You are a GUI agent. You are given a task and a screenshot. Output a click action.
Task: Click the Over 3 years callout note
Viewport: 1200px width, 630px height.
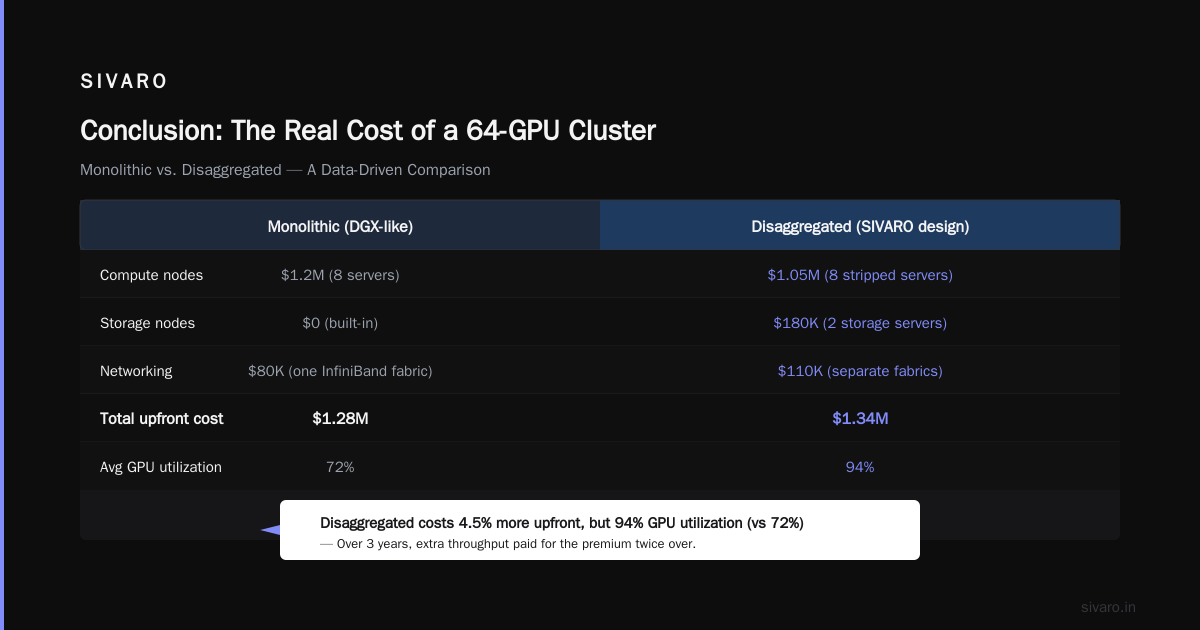tap(508, 544)
